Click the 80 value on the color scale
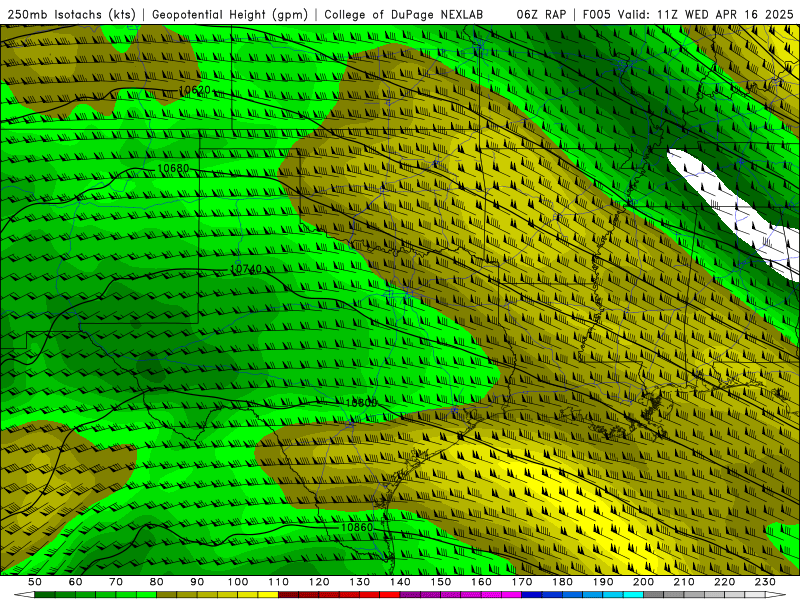Viewport: 800px width, 600px height. 157,582
